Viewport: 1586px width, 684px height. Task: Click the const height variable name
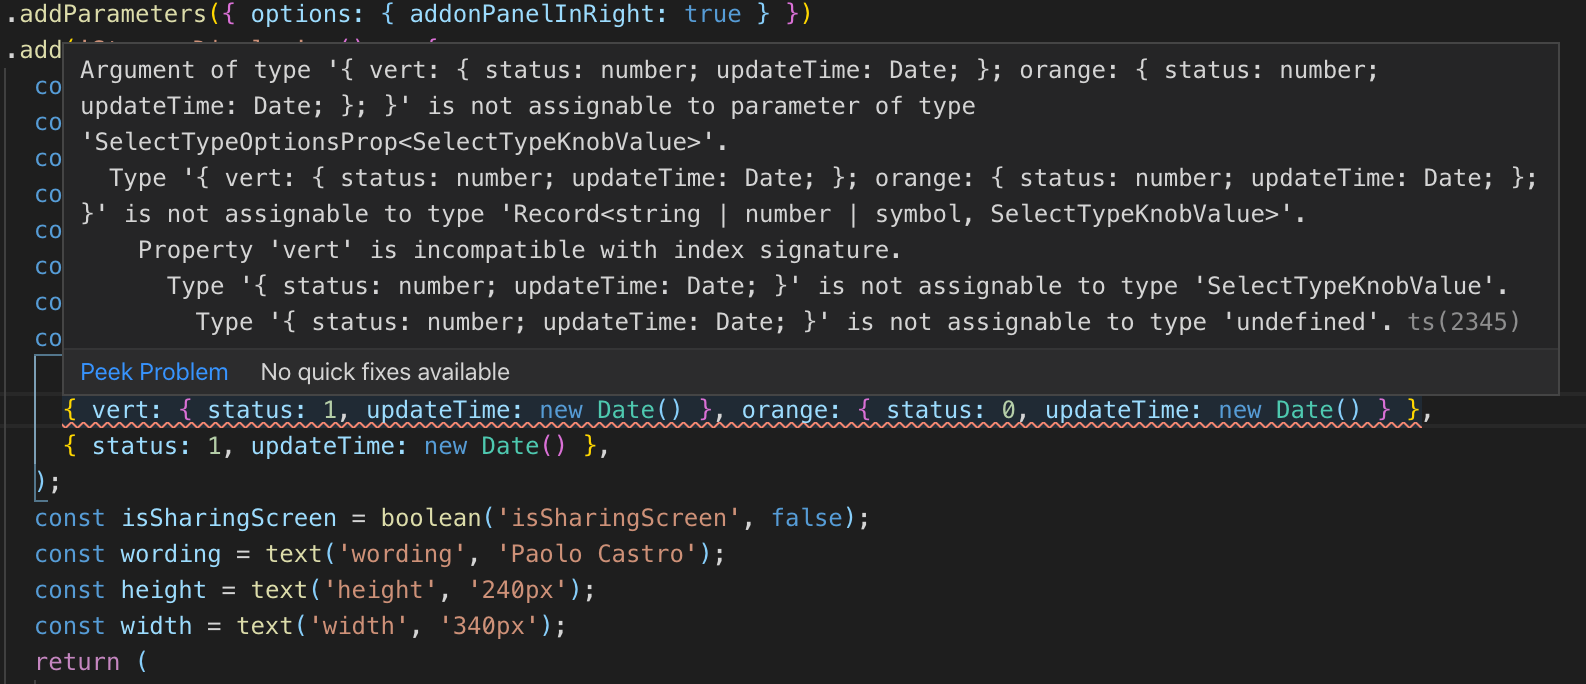pyautogui.click(x=163, y=590)
